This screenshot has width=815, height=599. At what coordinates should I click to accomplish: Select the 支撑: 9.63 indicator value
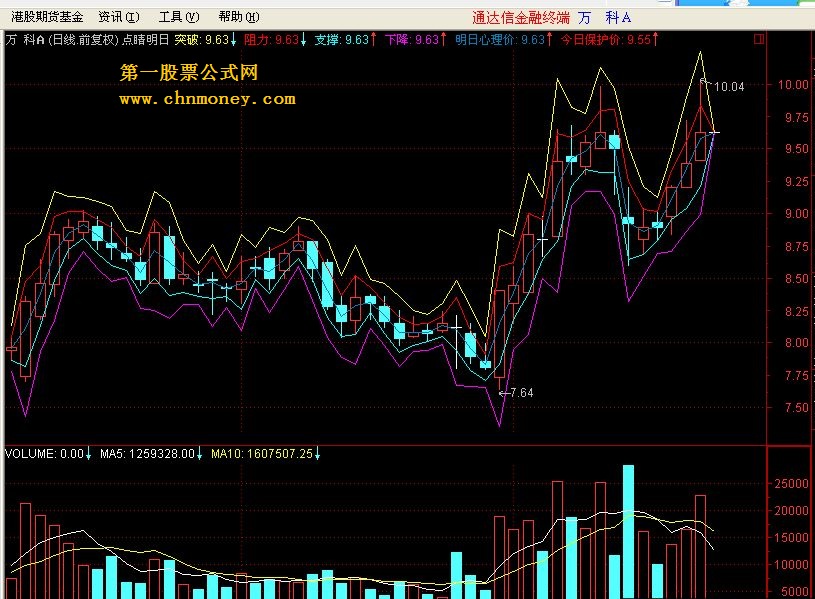[345, 40]
